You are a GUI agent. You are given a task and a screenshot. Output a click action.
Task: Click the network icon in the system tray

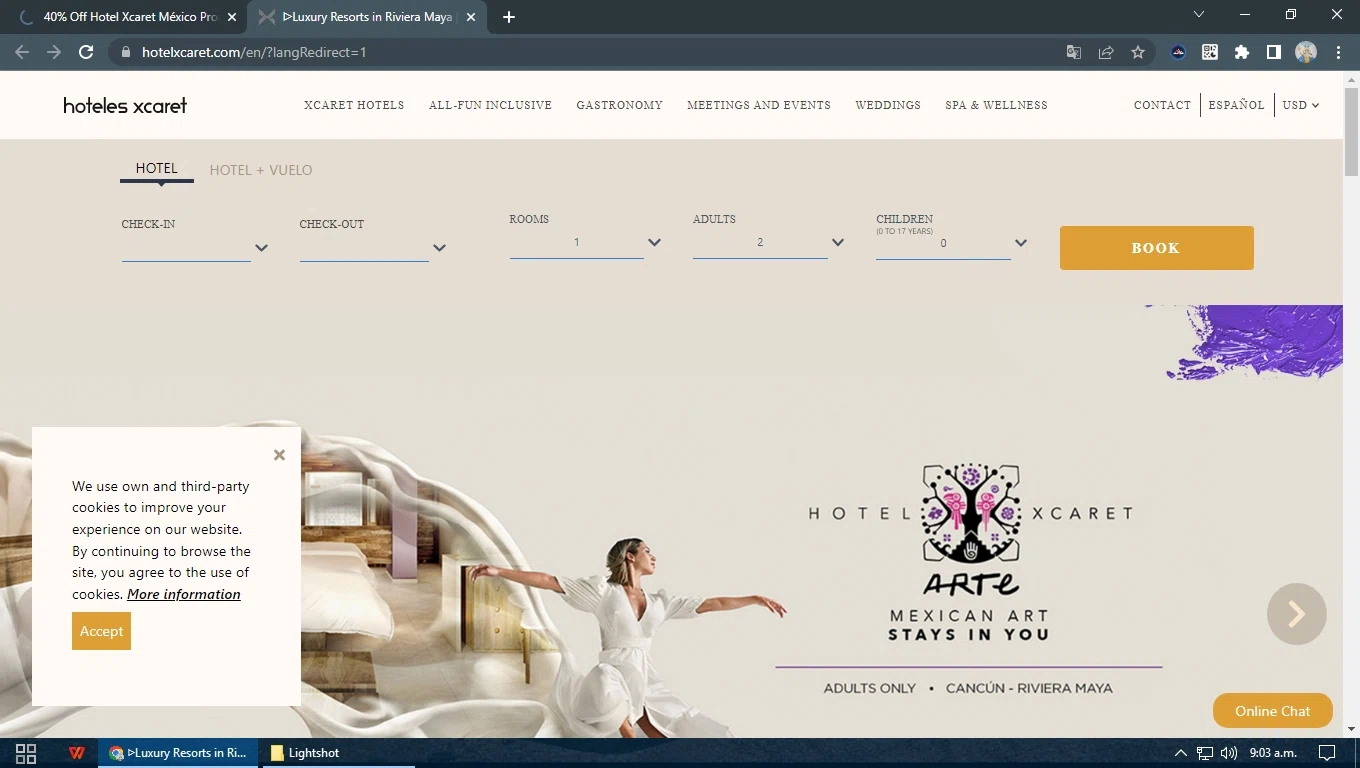(1205, 753)
